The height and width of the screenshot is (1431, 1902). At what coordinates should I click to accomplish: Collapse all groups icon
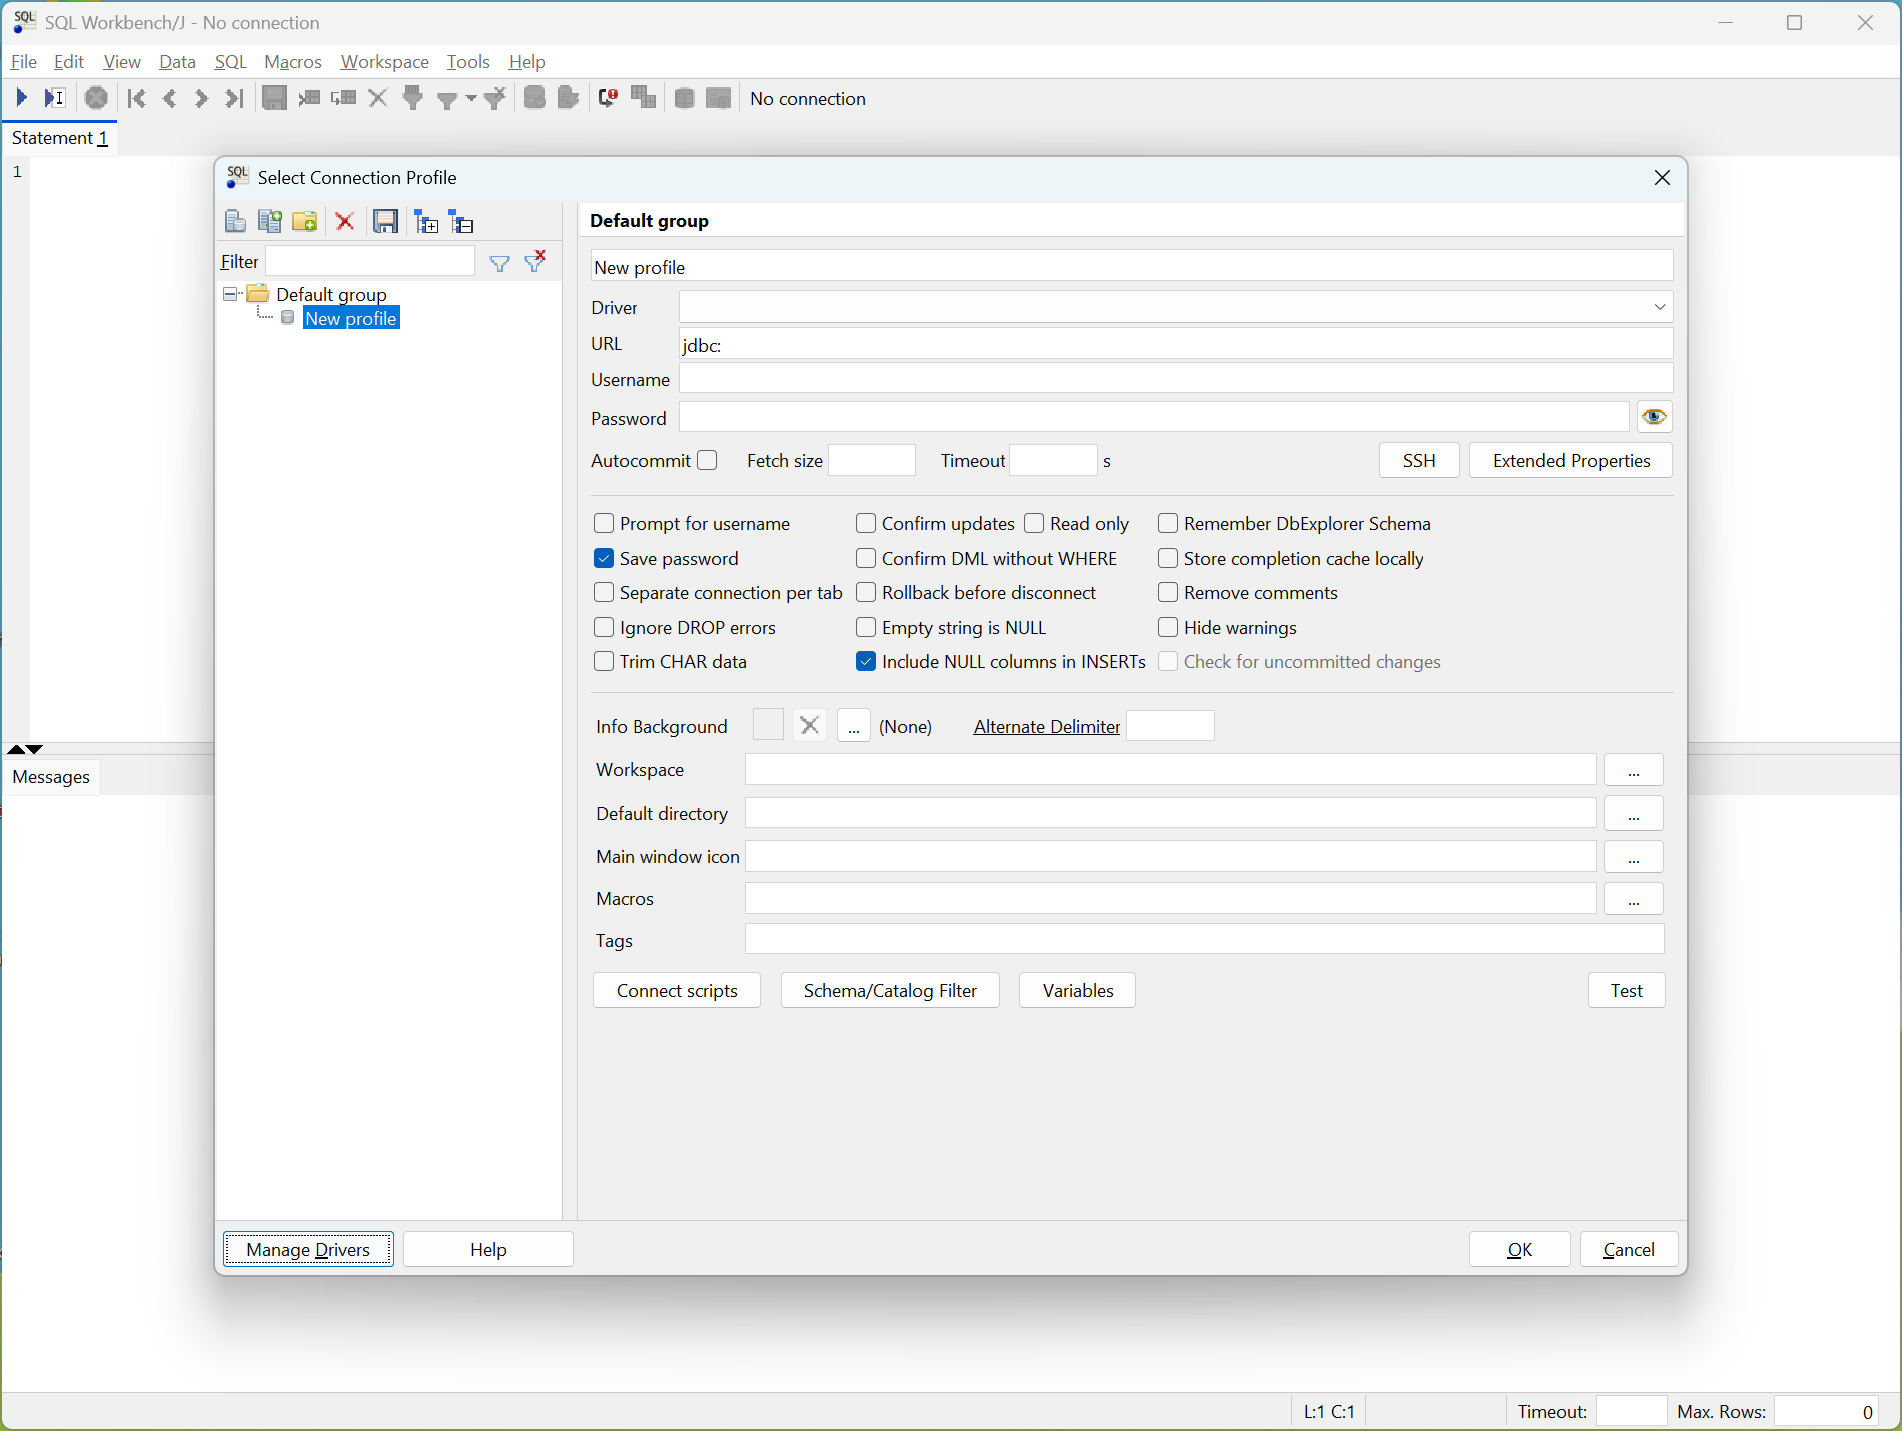click(x=462, y=221)
